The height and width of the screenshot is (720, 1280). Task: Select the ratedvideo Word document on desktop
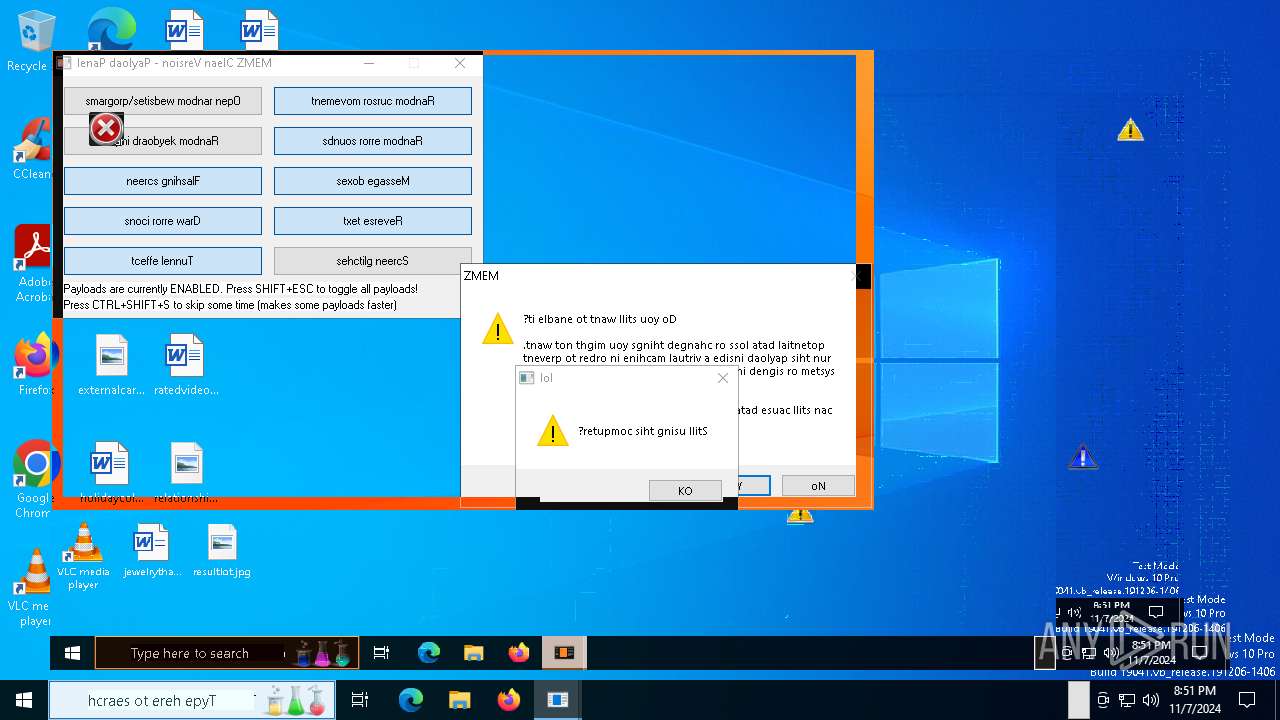[186, 365]
